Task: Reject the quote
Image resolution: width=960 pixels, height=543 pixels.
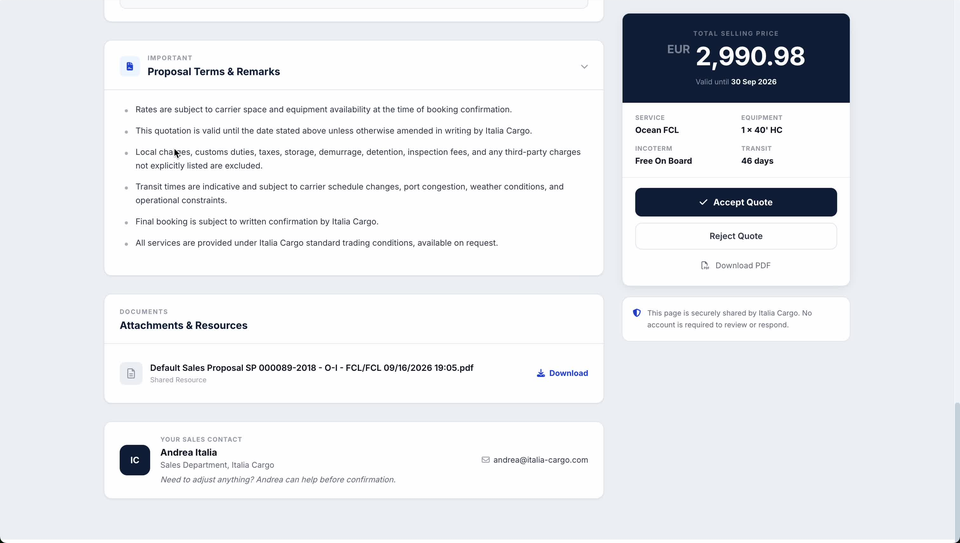Action: [x=736, y=236]
